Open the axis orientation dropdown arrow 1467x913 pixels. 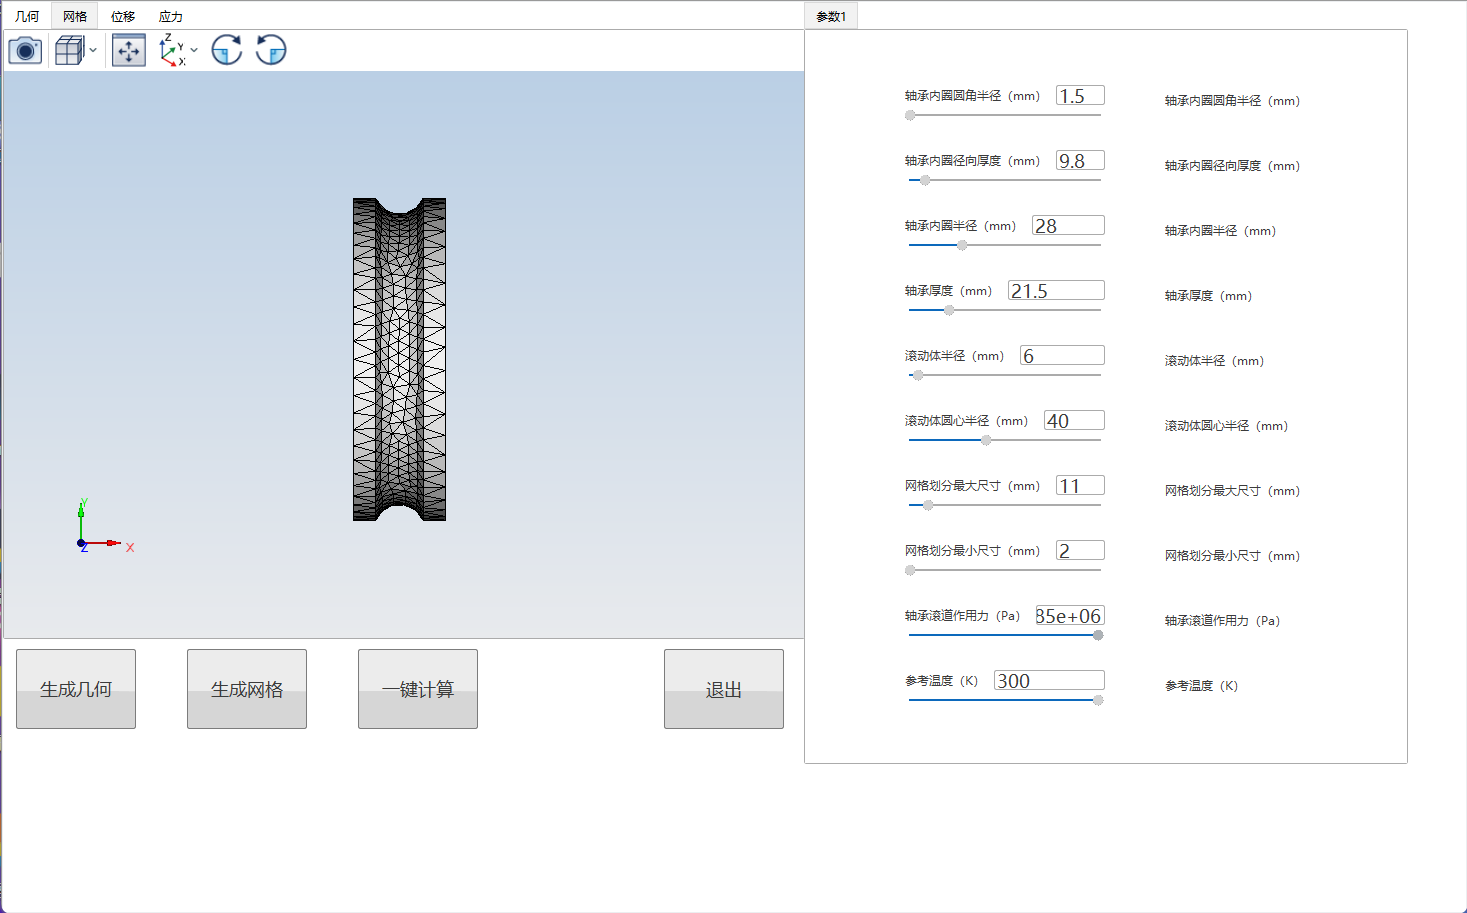(x=194, y=50)
